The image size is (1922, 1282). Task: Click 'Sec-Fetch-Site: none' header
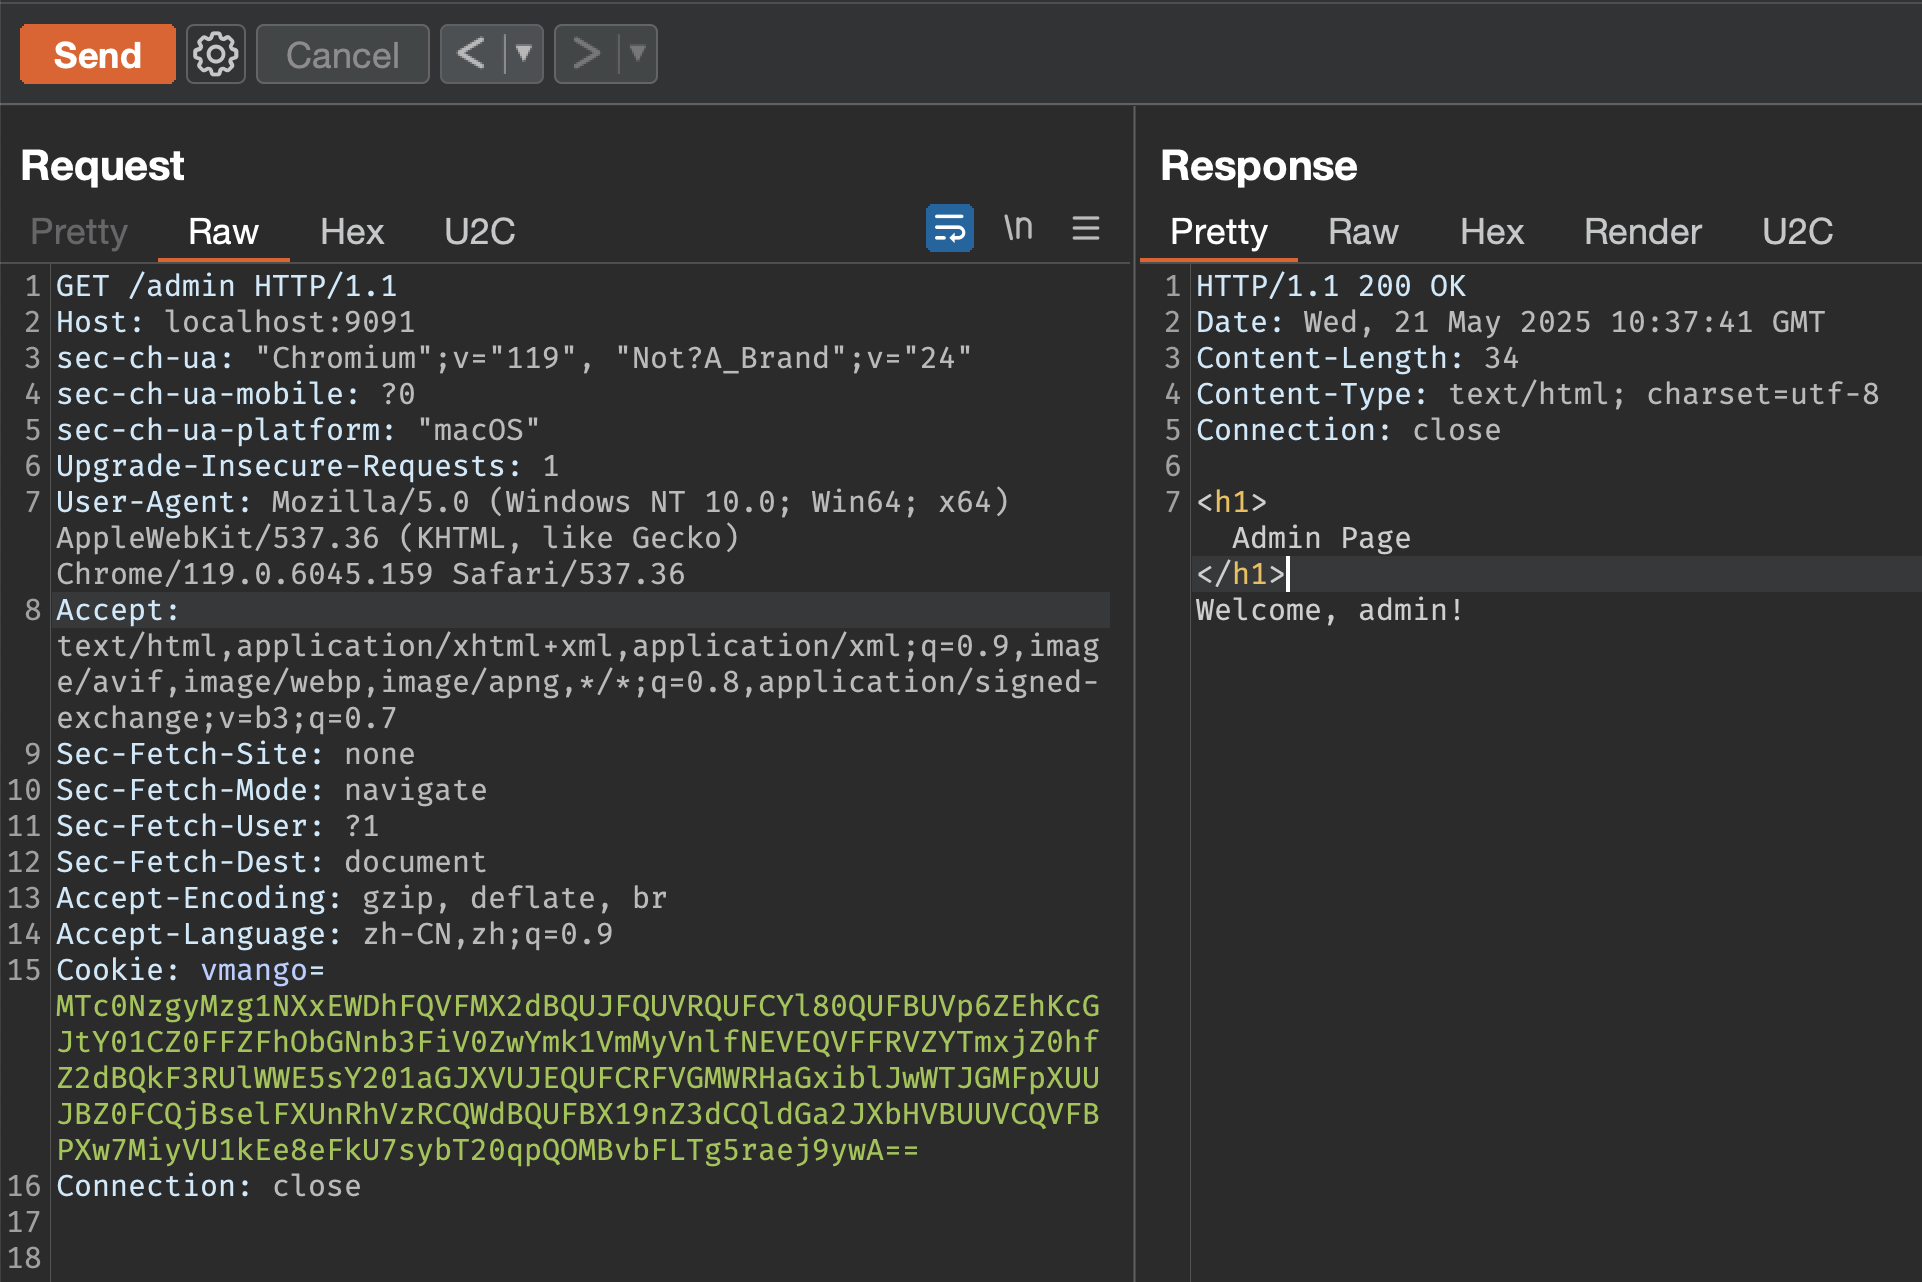click(x=236, y=754)
